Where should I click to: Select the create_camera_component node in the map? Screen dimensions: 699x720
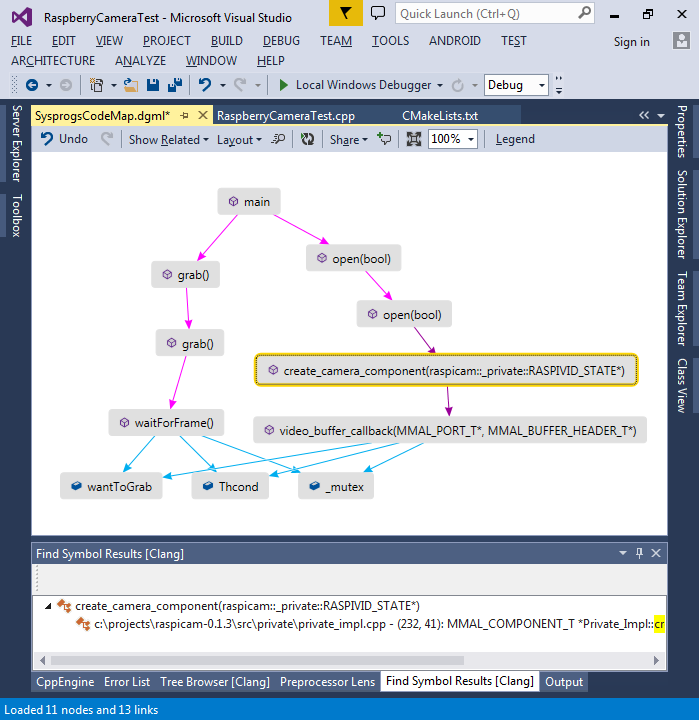coord(446,370)
